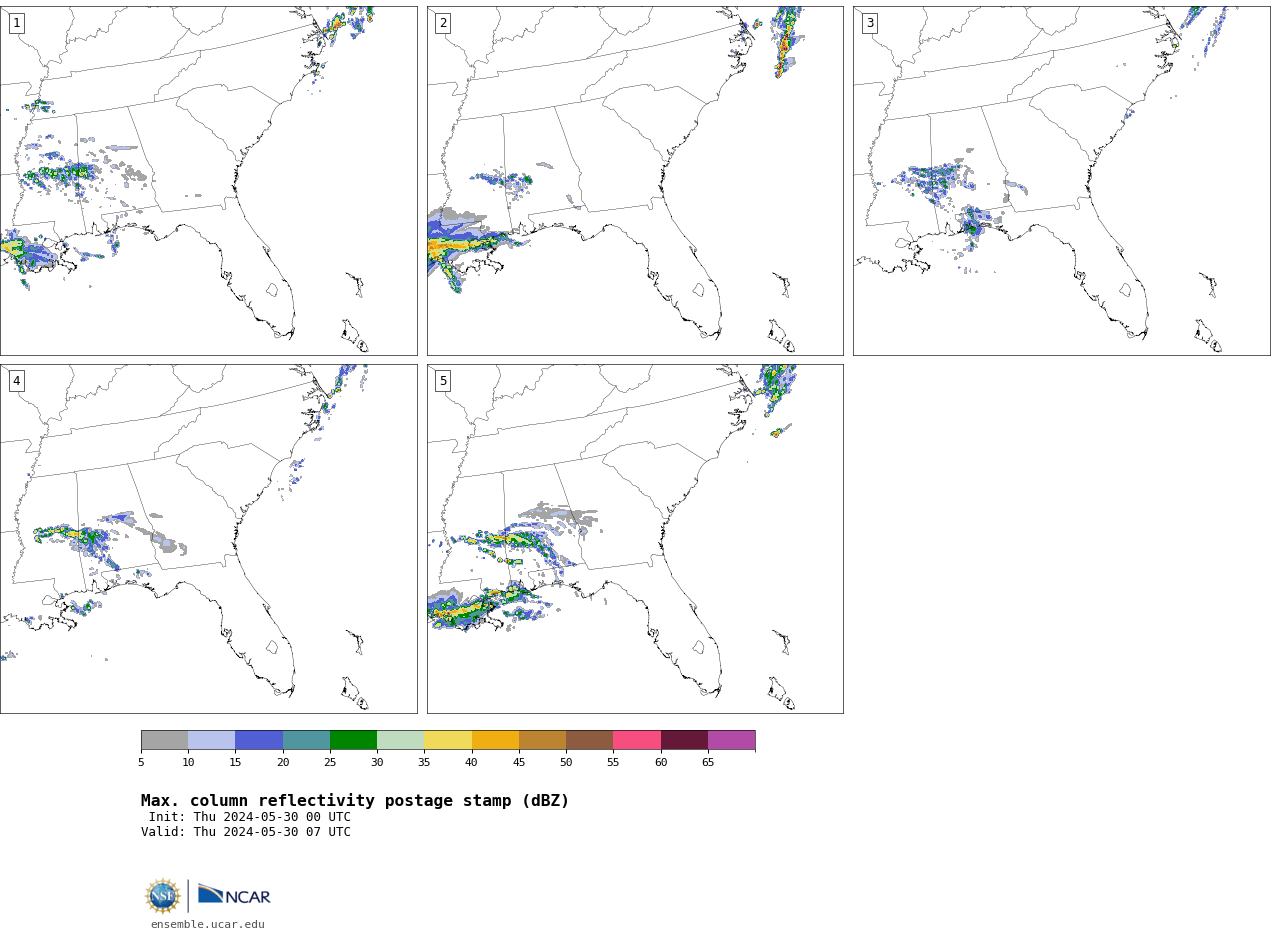Image resolution: width=1280 pixels, height=936 pixels.
Task: Click the colorbar tick label 50
Action: click(566, 762)
